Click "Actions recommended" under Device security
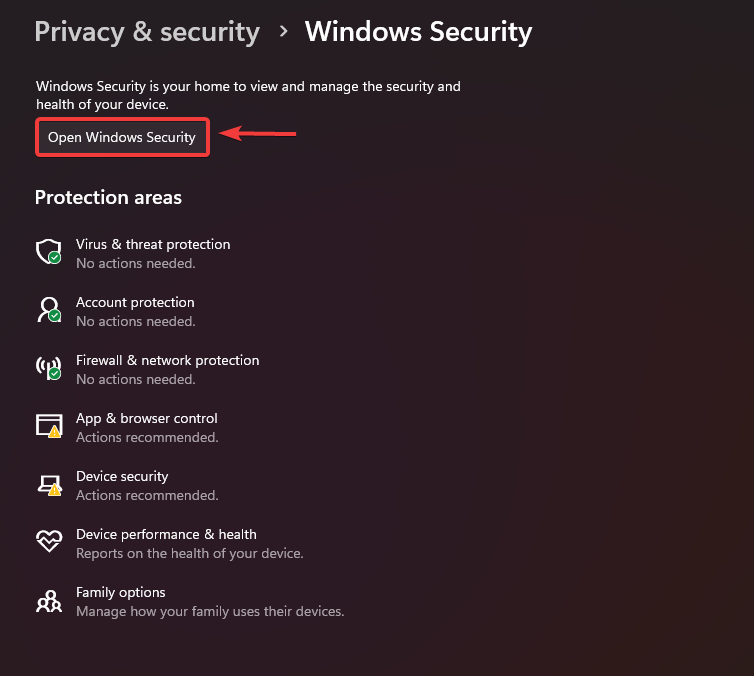754x676 pixels. (x=147, y=495)
